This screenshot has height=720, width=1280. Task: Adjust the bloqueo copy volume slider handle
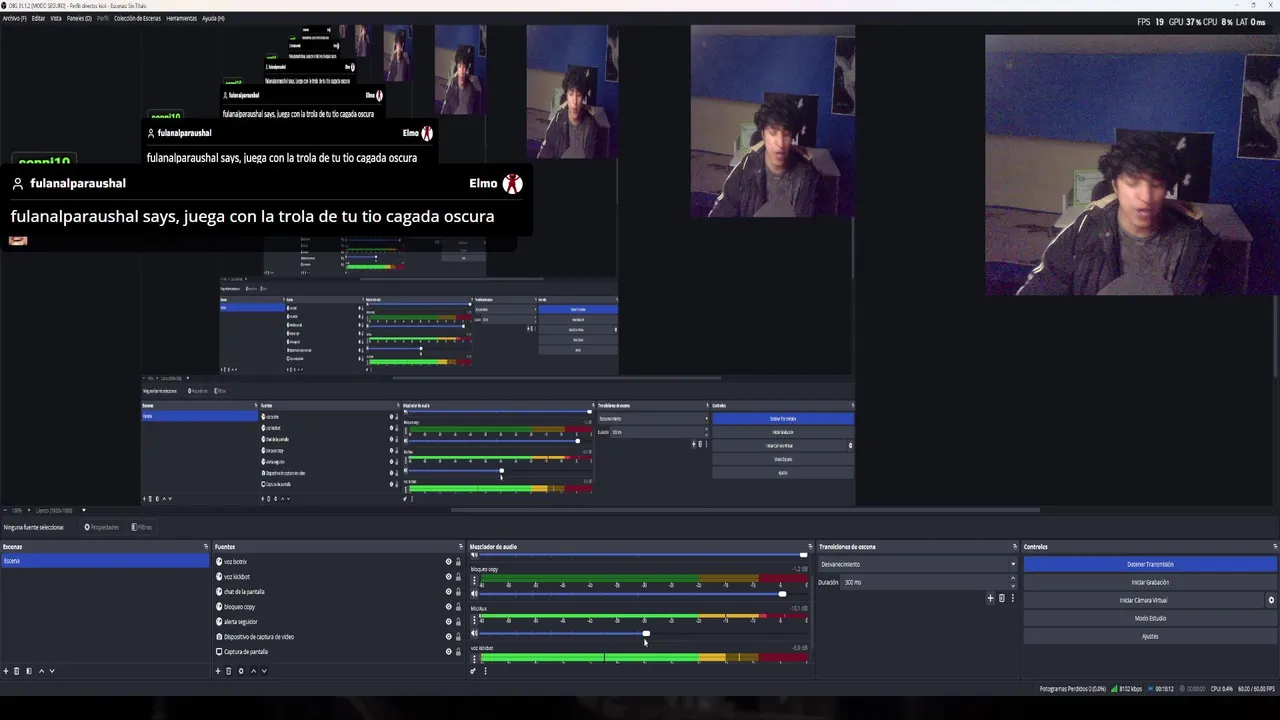pyautogui.click(x=783, y=594)
